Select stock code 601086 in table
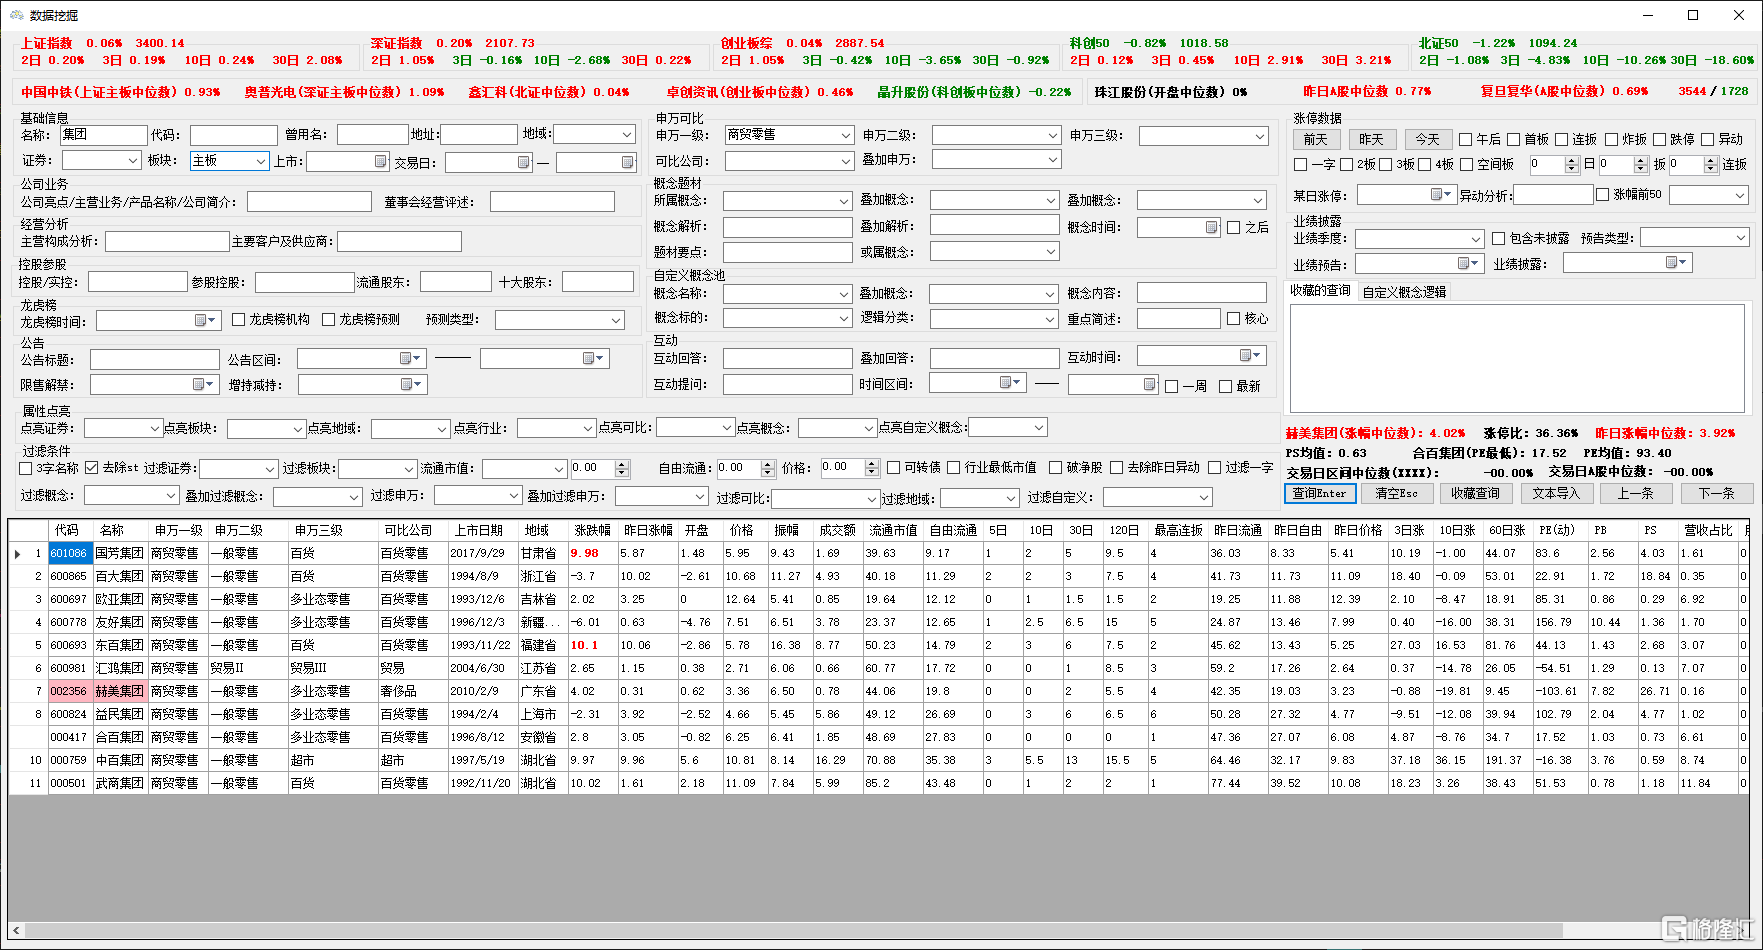The image size is (1763, 950). pyautogui.click(x=69, y=553)
